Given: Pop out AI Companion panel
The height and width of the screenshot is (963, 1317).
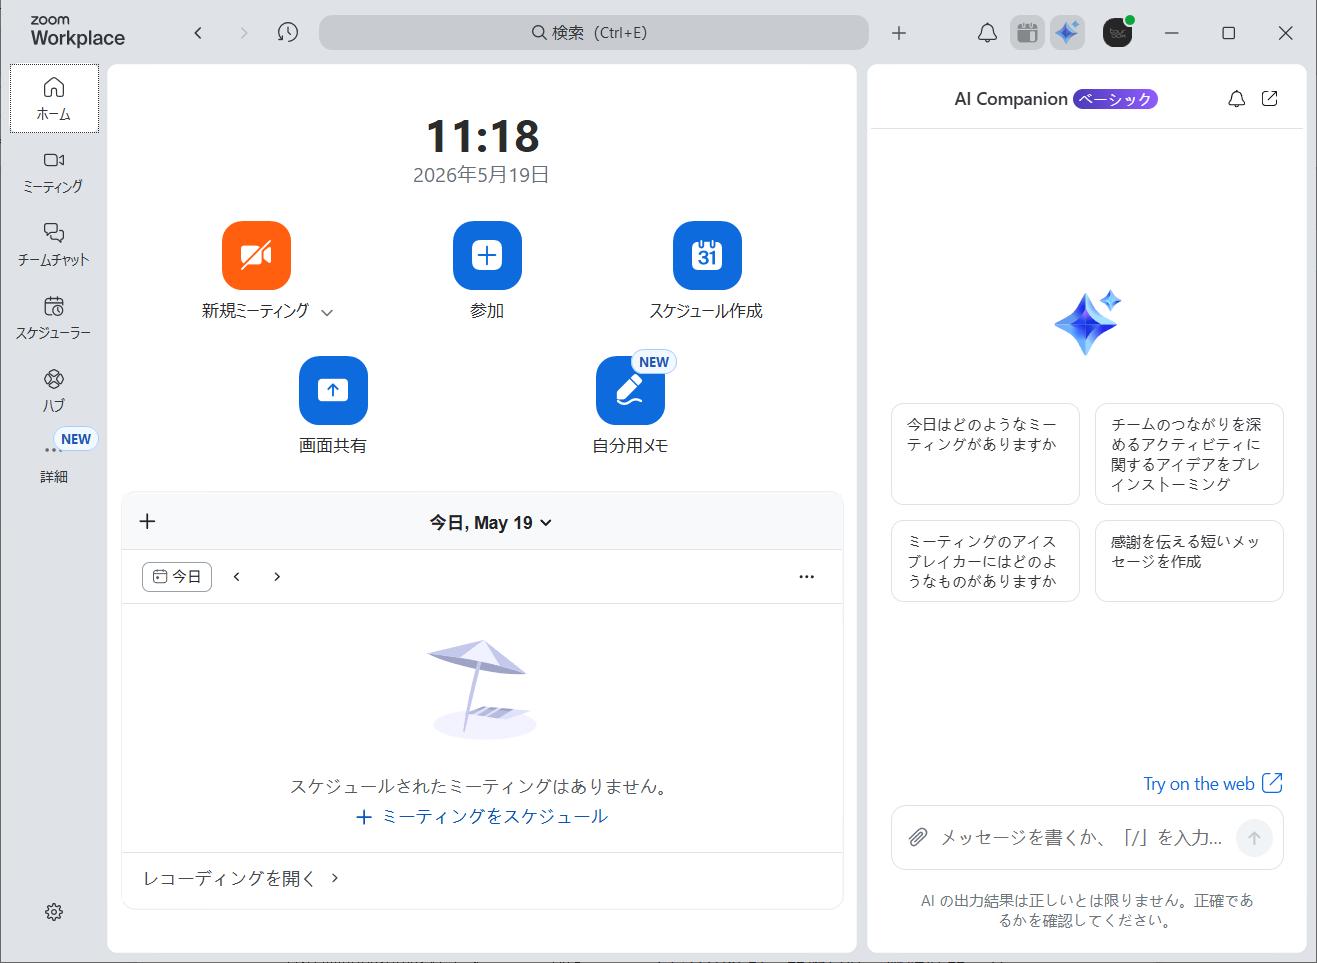Looking at the screenshot, I should pyautogui.click(x=1270, y=99).
